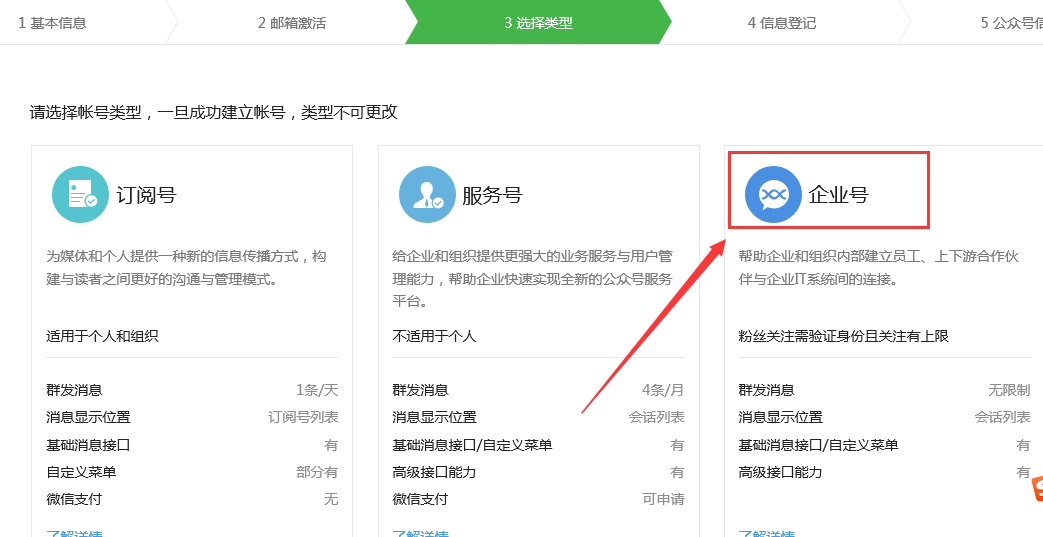Click 微信支付 label in 订阅号 card
Screen dimensions: 1043x537
[x=74, y=499]
